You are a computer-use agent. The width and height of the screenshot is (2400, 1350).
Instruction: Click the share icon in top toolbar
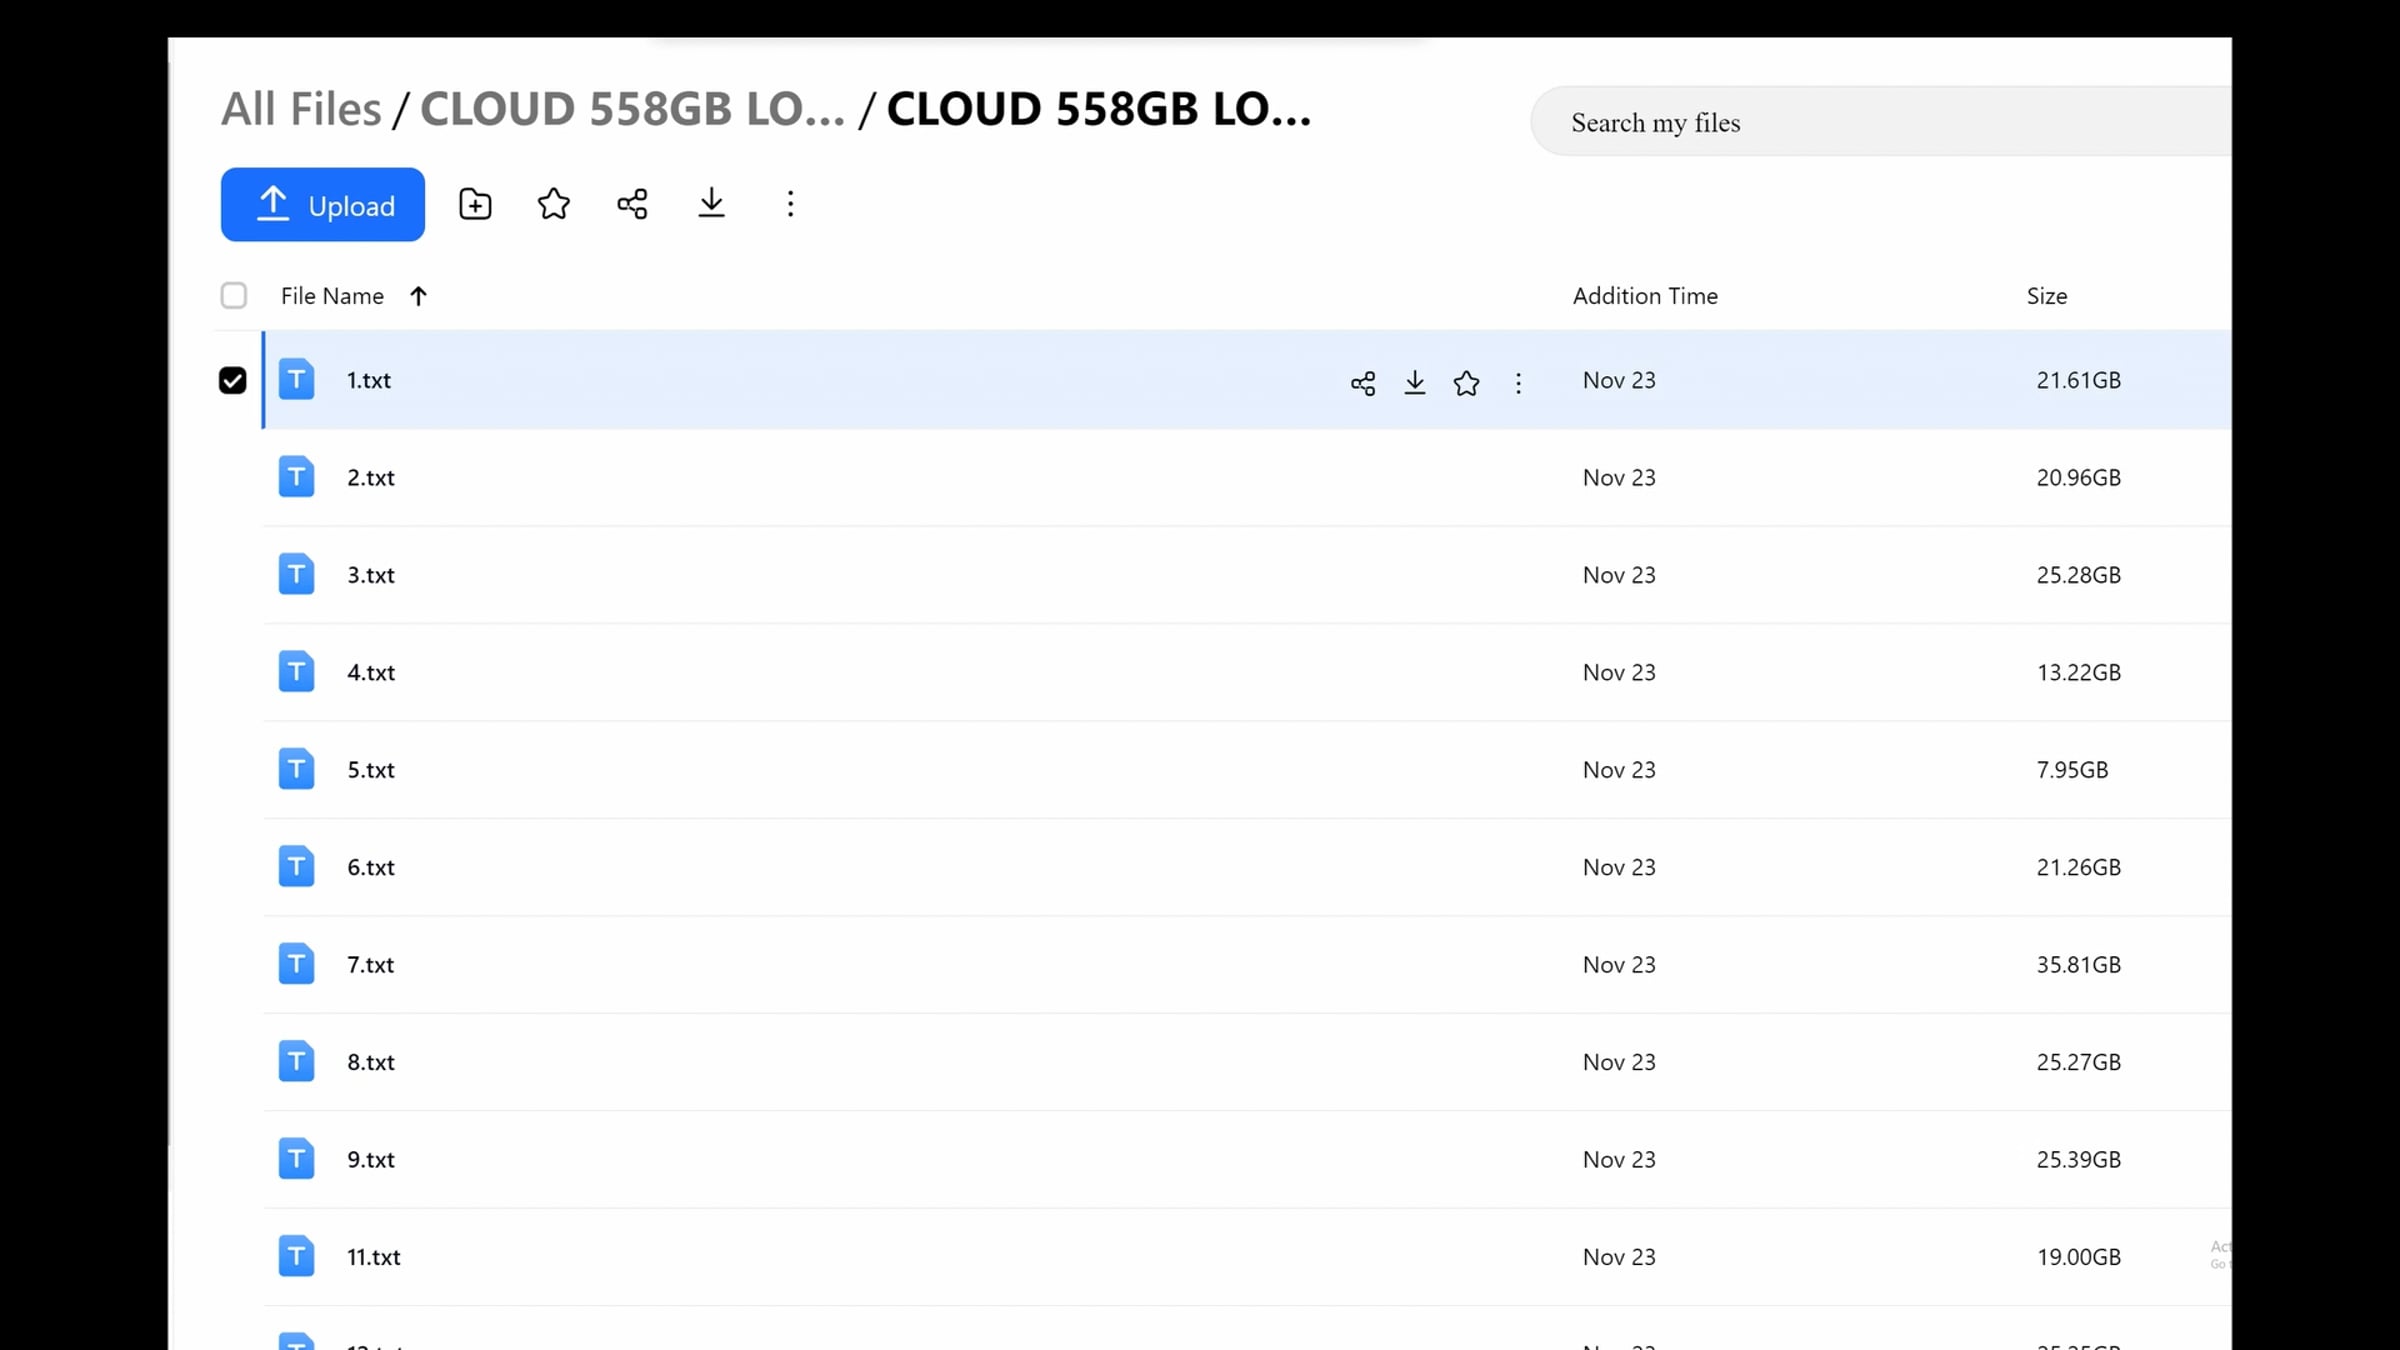(632, 204)
